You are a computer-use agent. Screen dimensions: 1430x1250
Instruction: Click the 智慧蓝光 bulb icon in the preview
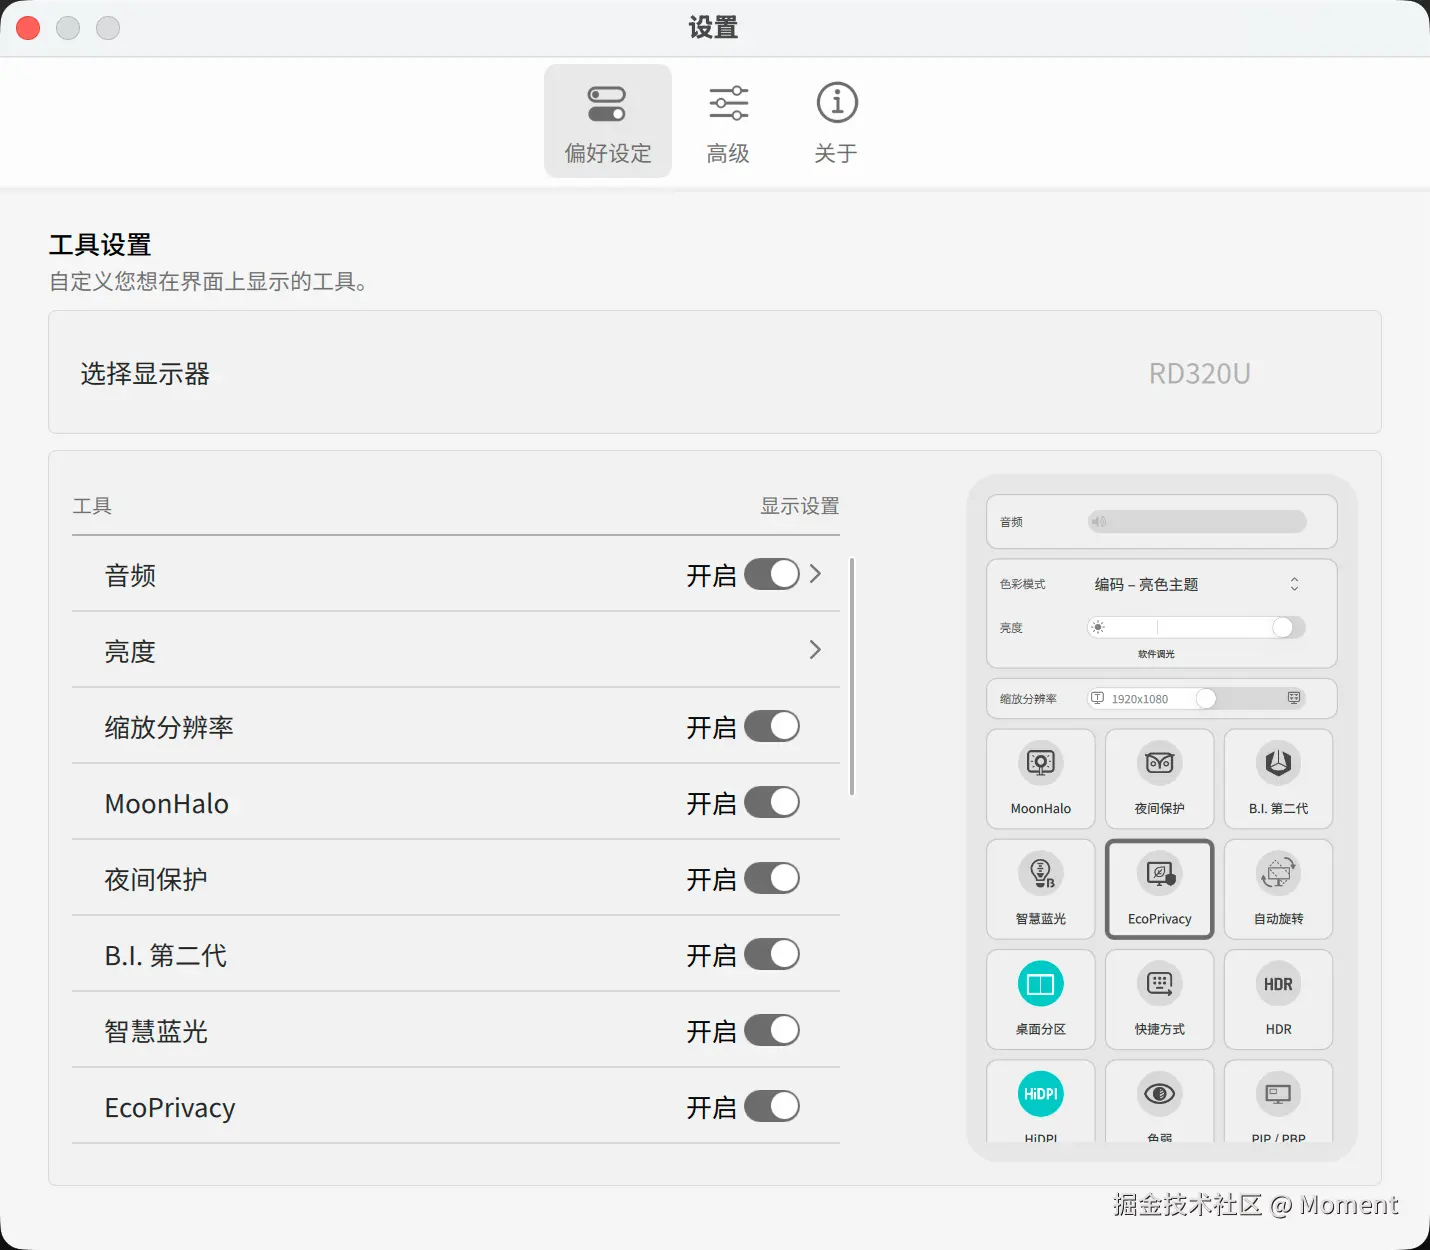point(1041,873)
